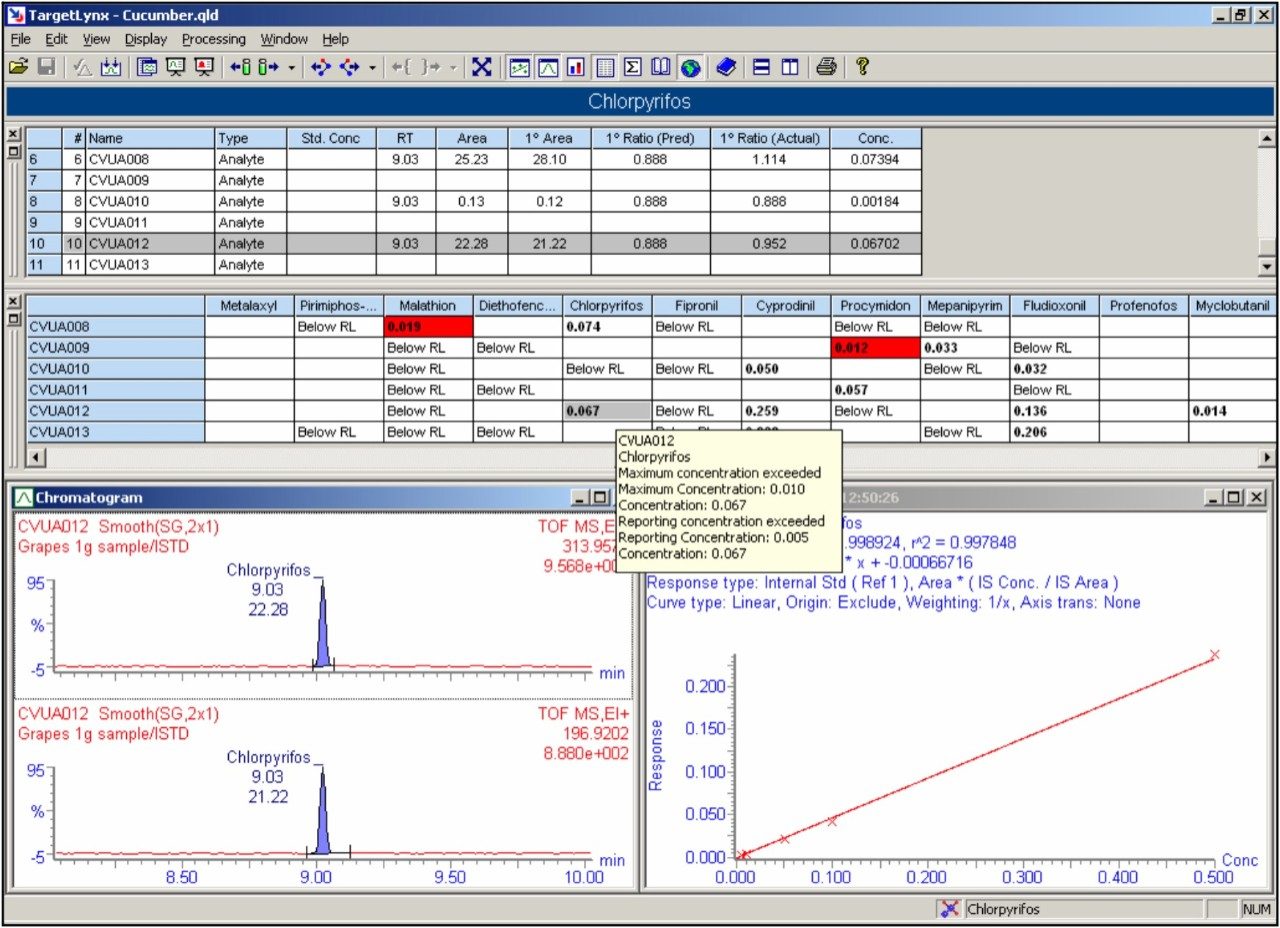The image size is (1280, 928).
Task: Select vertical tile windows icon
Action: [790, 67]
